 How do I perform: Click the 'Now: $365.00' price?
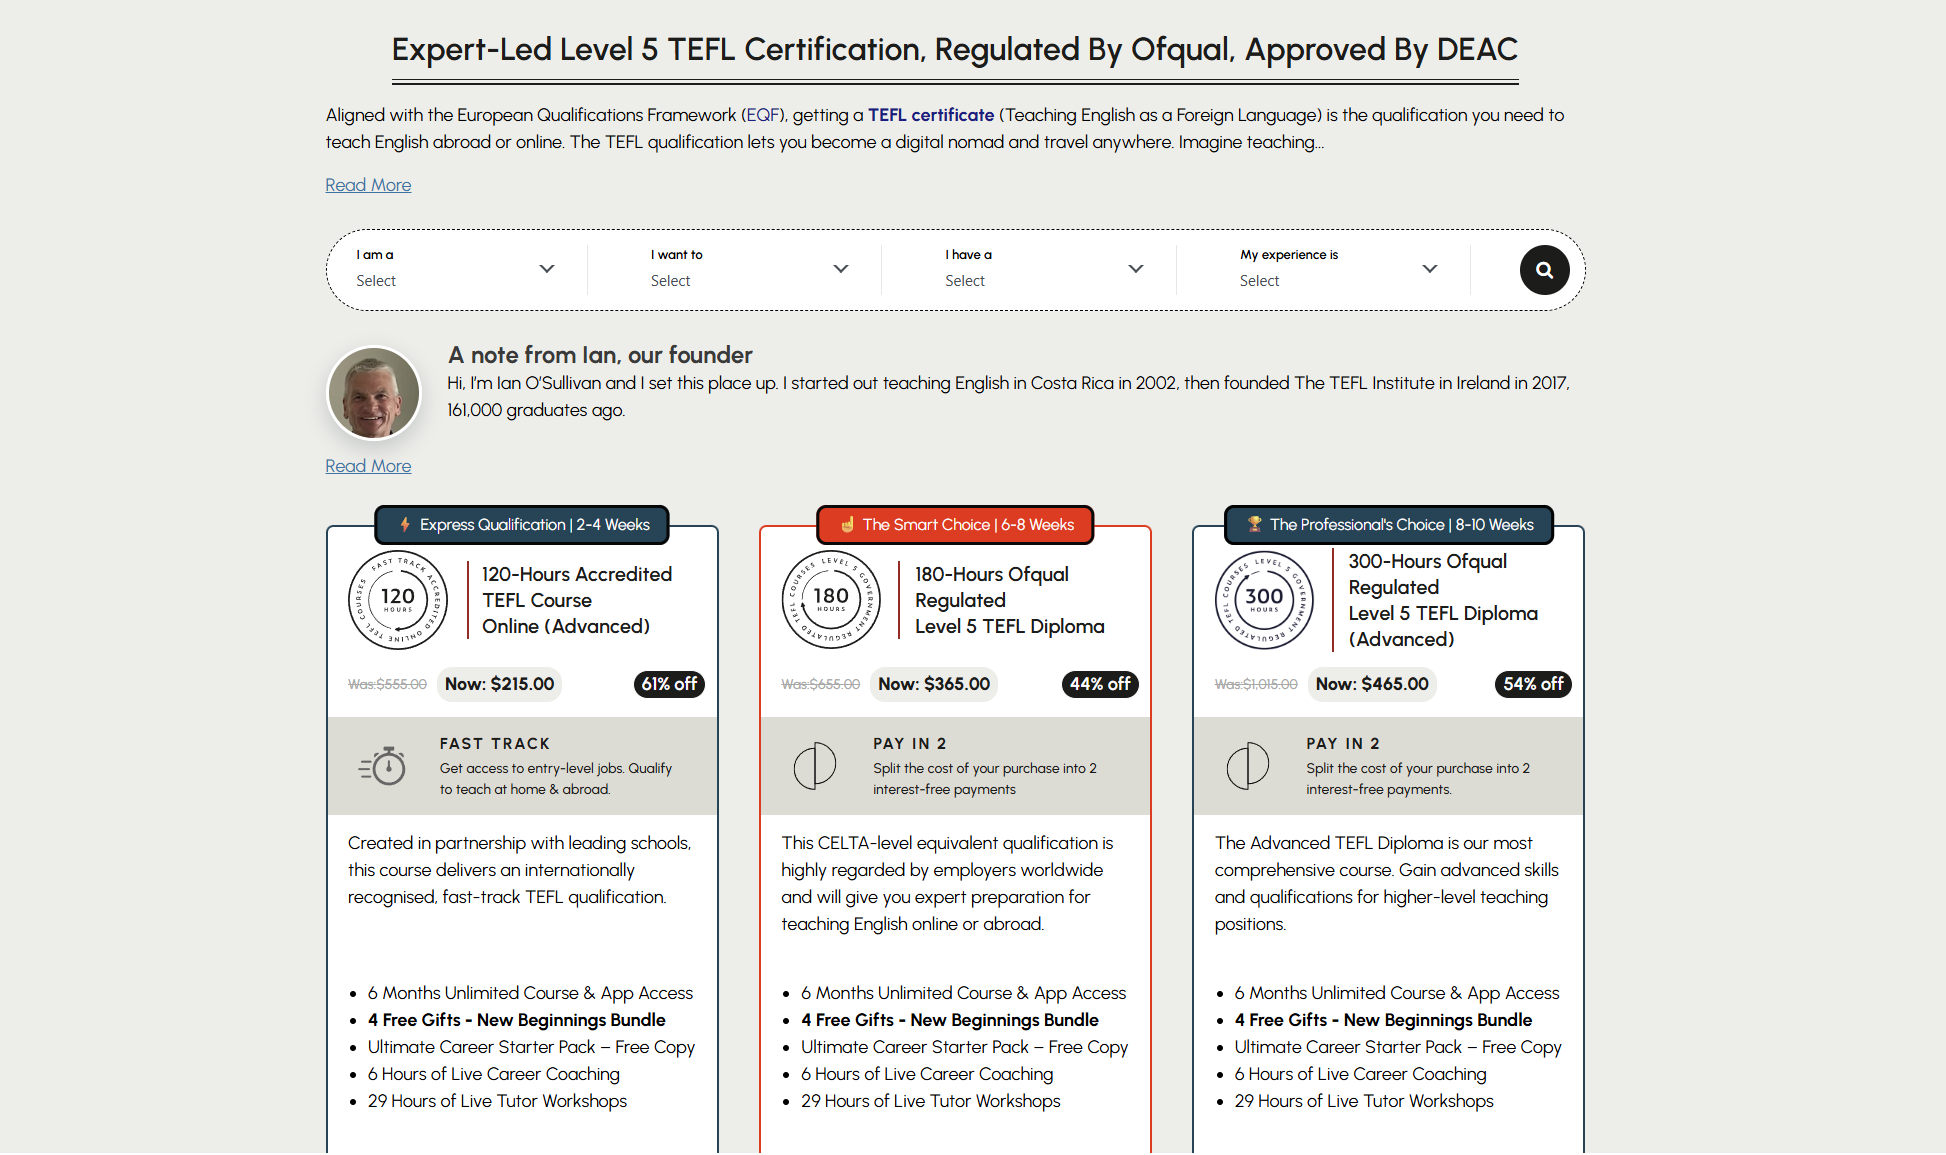(x=934, y=684)
